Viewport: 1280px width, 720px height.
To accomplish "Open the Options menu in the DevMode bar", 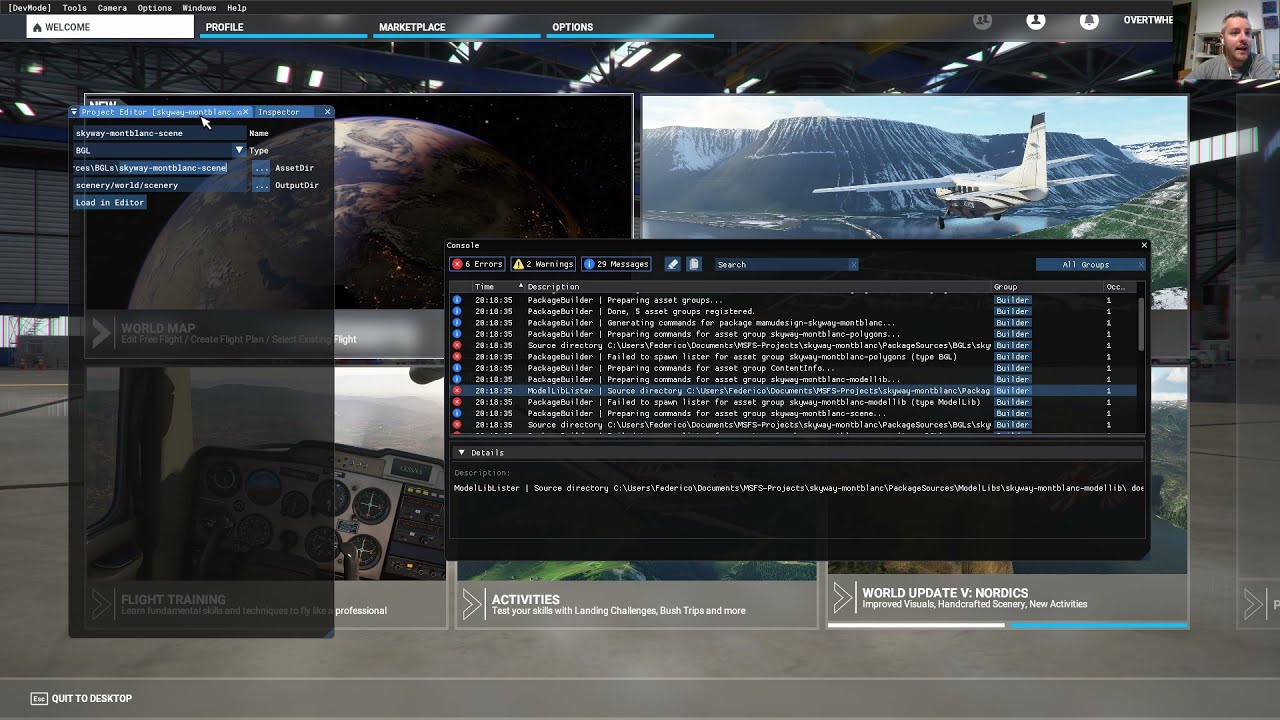I will click(x=155, y=8).
